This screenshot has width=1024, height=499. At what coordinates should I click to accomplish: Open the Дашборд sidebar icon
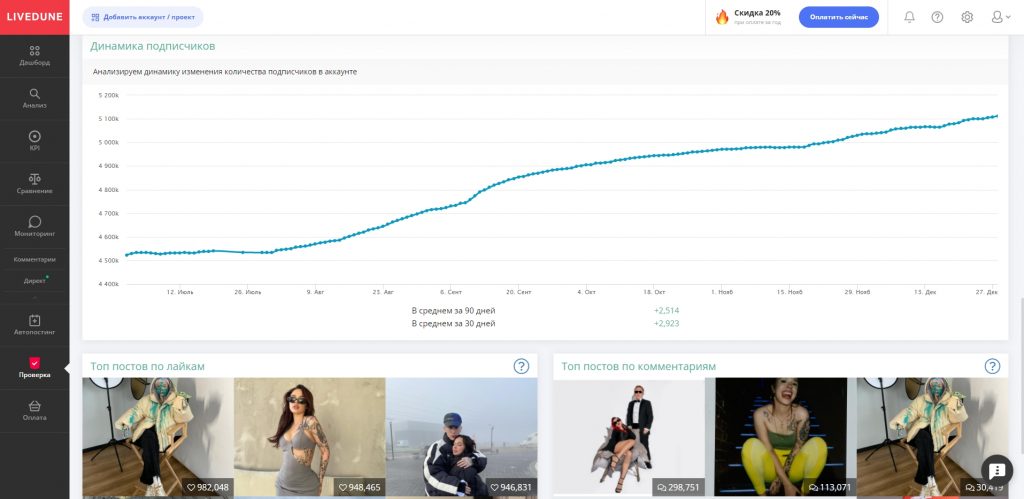click(35, 51)
